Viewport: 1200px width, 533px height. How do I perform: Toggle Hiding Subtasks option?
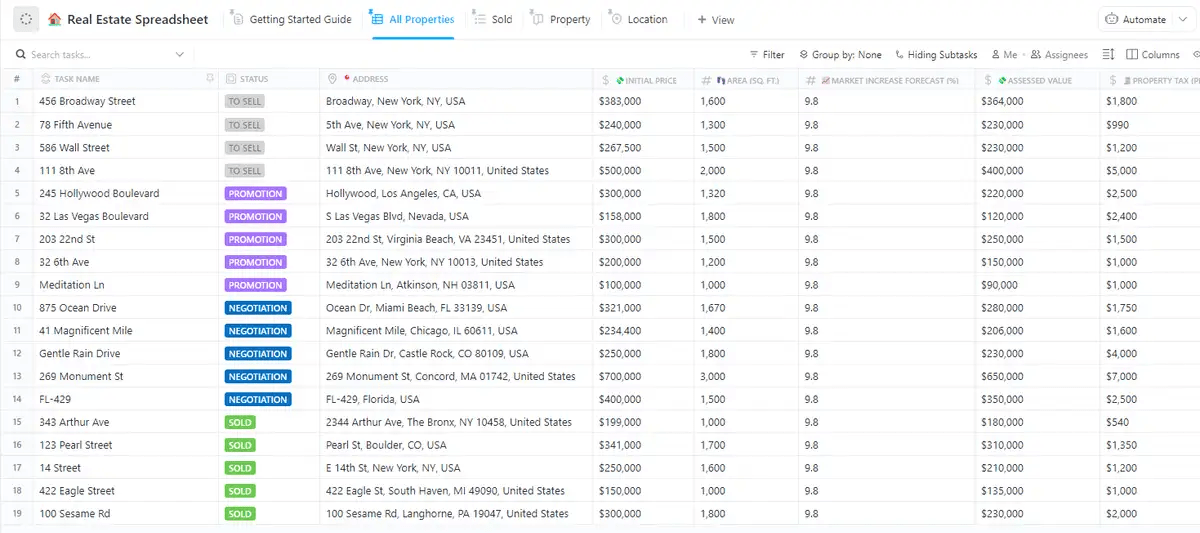click(x=936, y=55)
